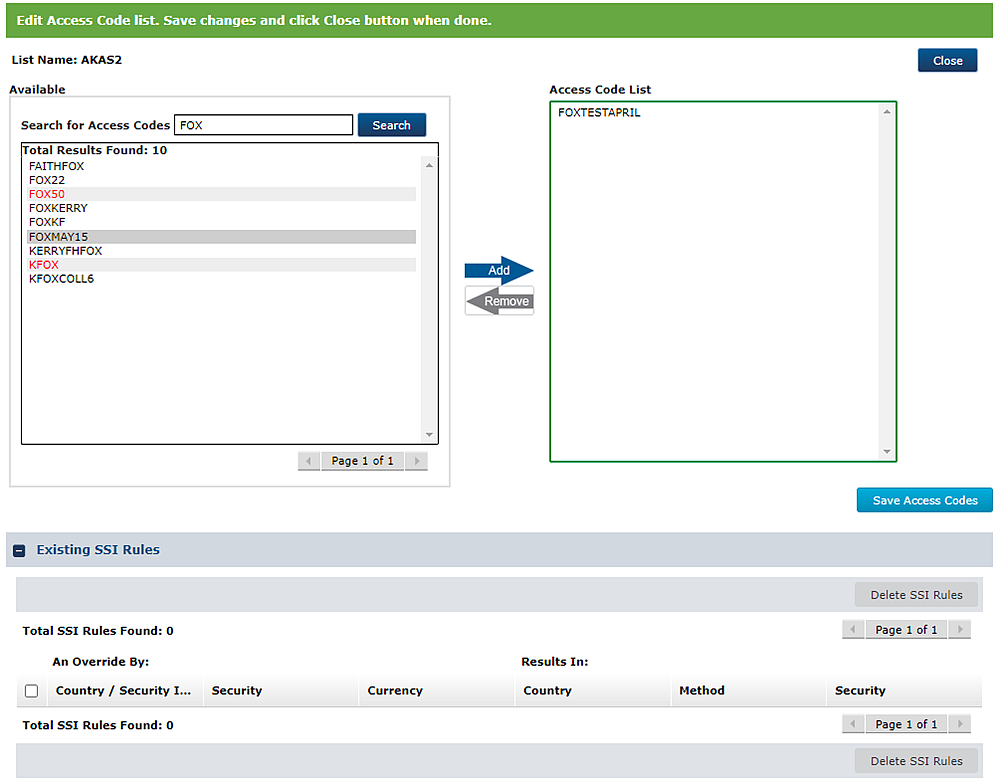Go to next page of Available results
Image resolution: width=1000 pixels, height=784 pixels.
416,461
